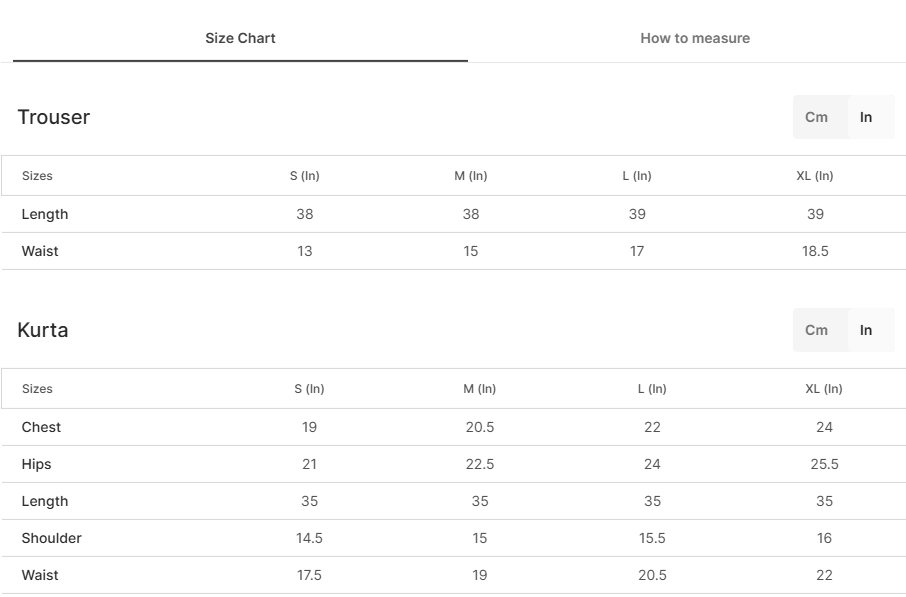Select Trouser Waist XL value 18.5
Screen dimensions: 906x597
coord(815,251)
